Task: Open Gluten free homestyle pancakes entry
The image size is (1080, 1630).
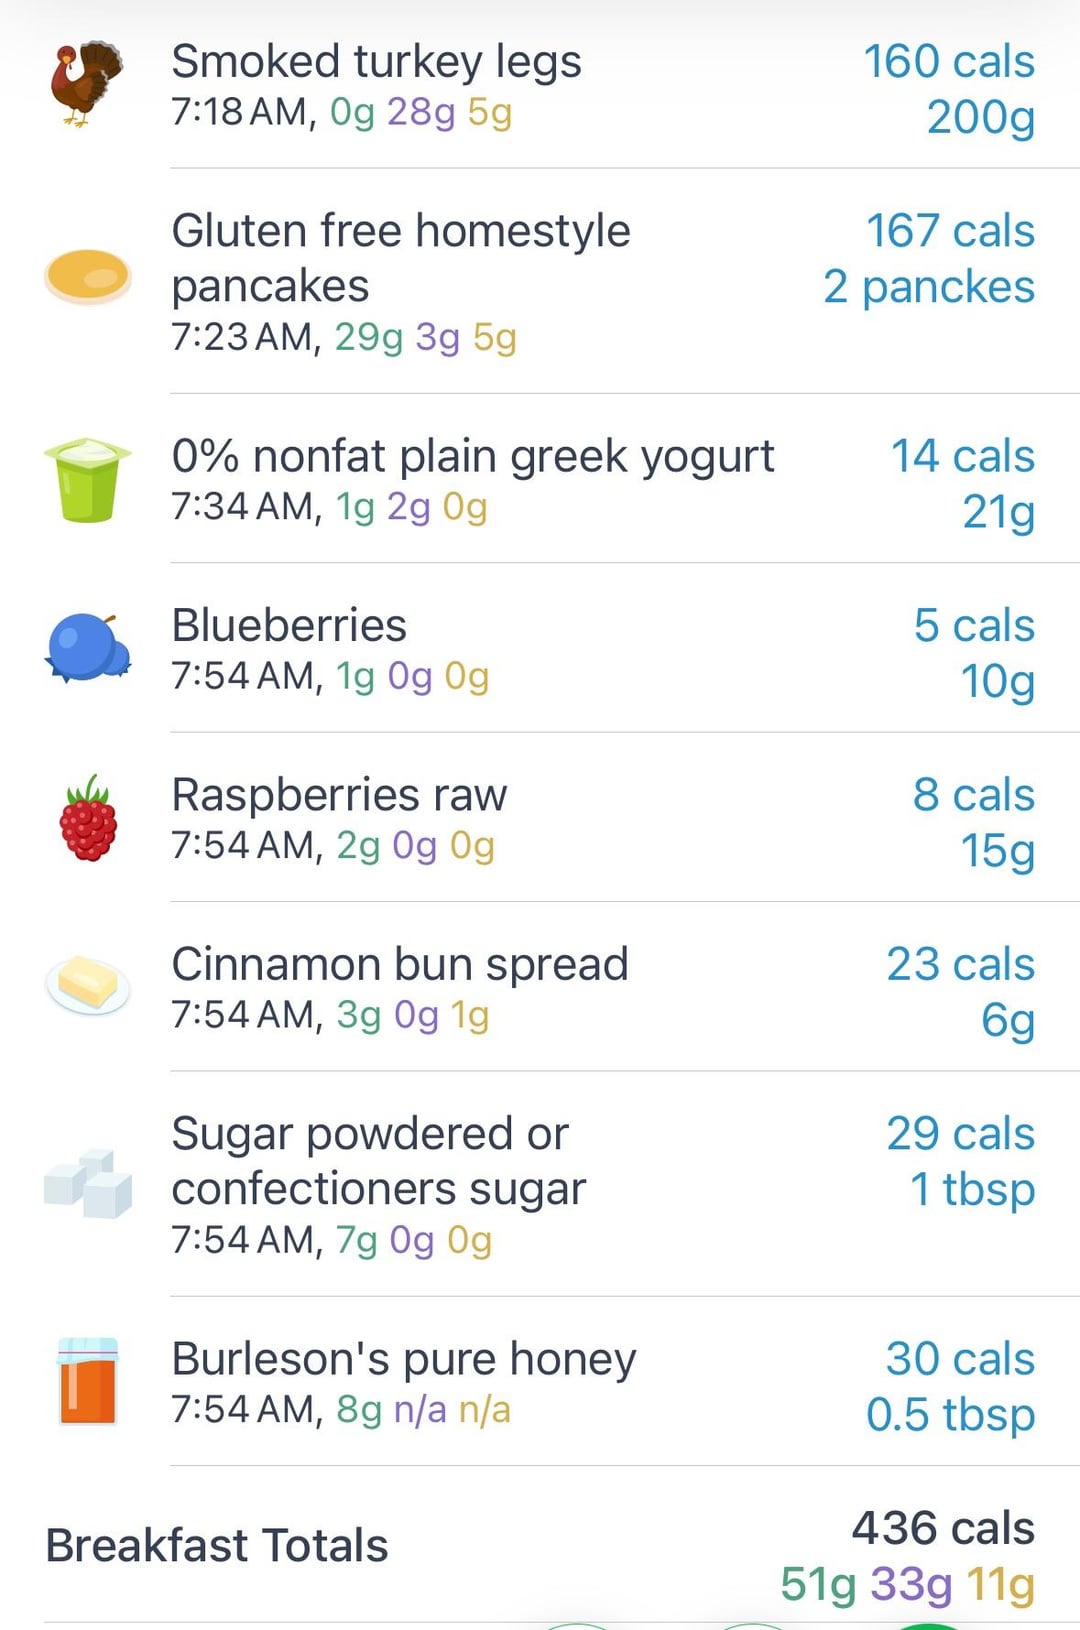Action: [540, 282]
